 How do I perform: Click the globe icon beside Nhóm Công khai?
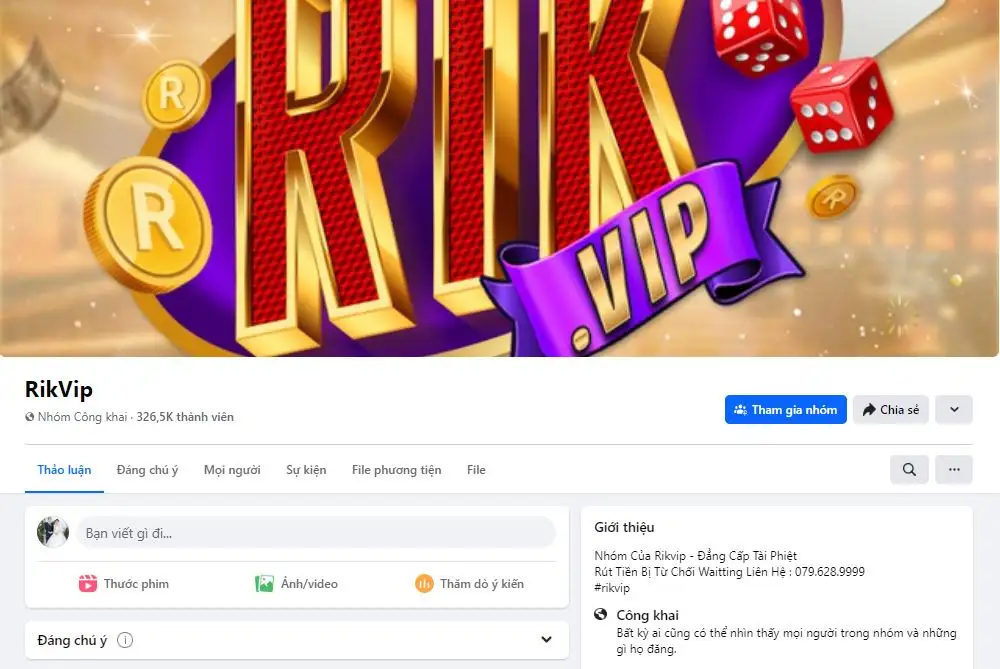(29, 417)
